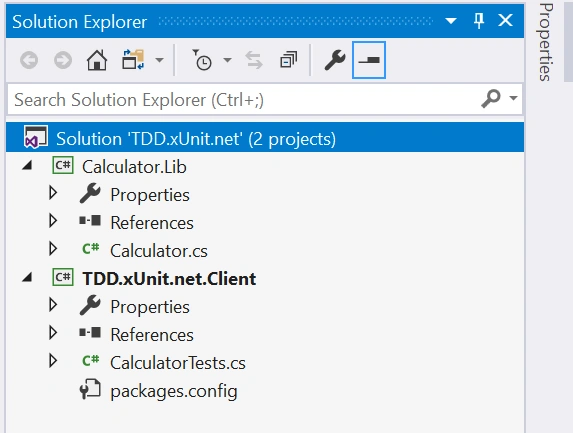This screenshot has height=433, width=573.
Task: Open Pending Changes Filter dropdown arrow
Action: click(x=227, y=60)
